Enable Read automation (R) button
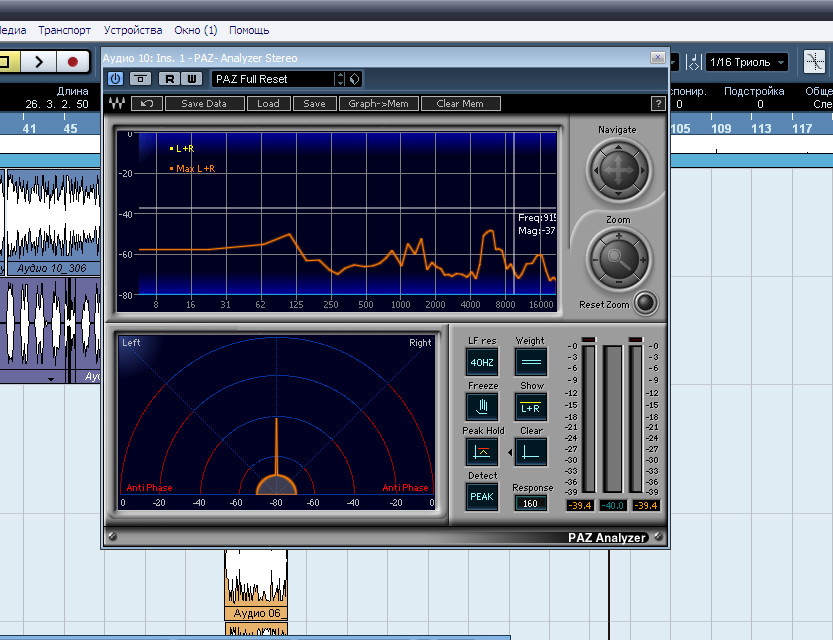 point(169,79)
